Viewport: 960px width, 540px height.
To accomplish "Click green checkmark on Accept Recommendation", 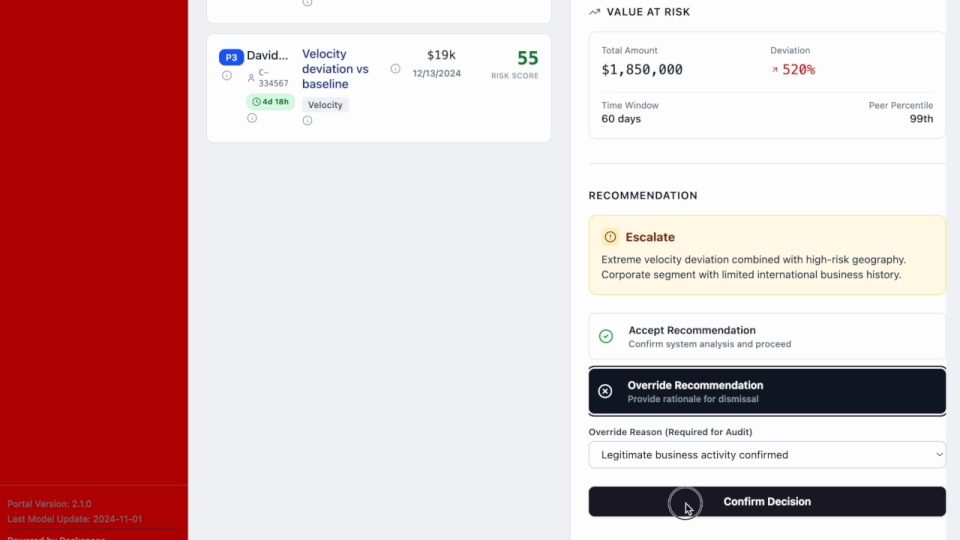I will coord(606,337).
